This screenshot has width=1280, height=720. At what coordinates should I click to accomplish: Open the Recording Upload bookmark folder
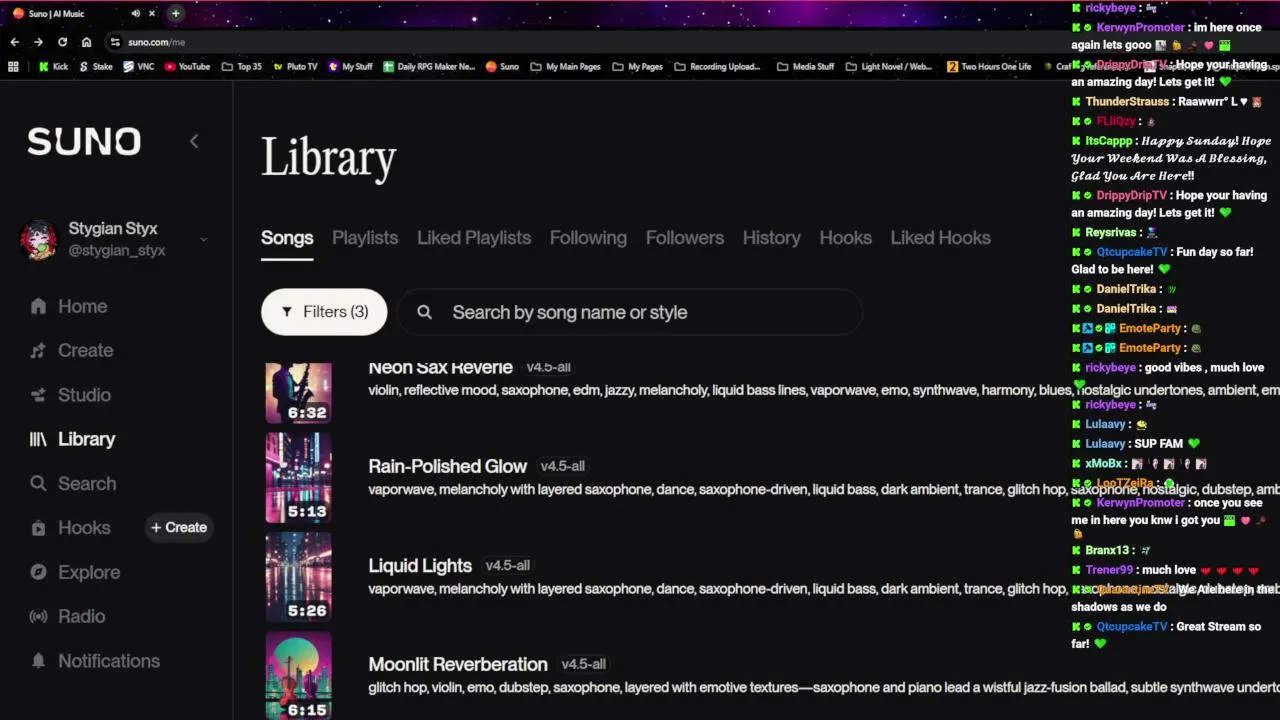point(717,67)
